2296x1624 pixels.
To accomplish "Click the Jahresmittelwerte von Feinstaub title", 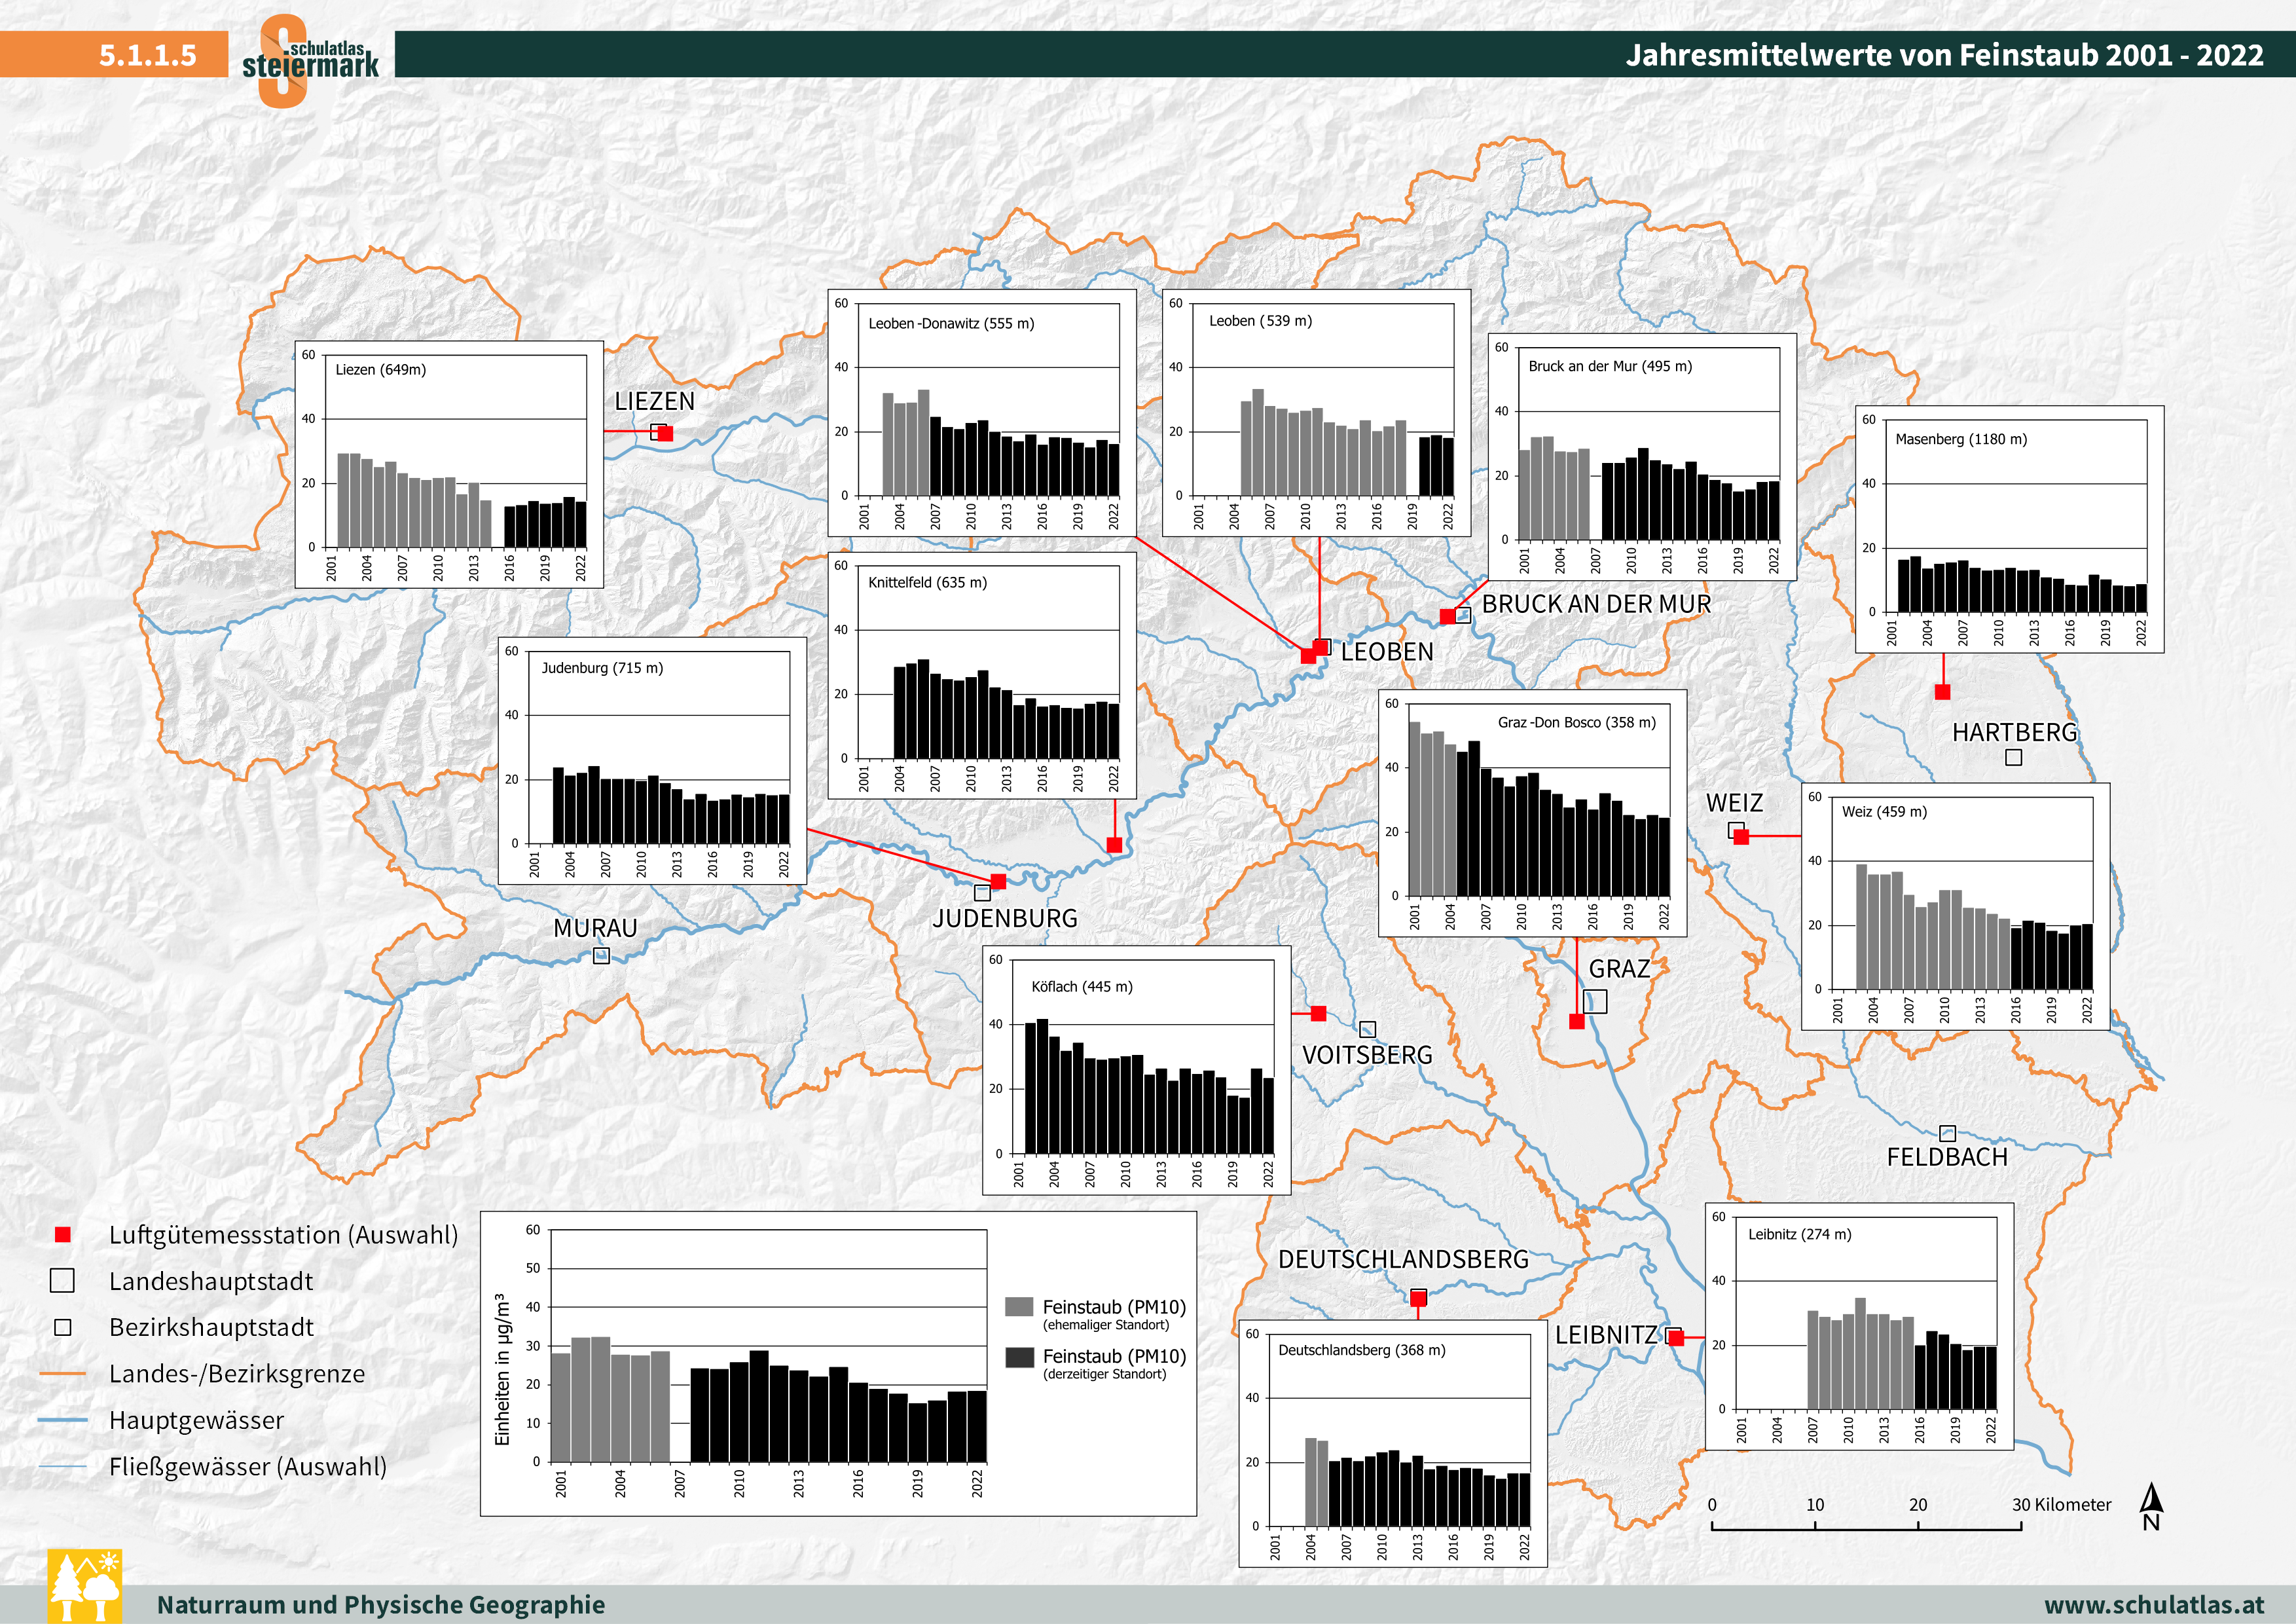I will point(1944,55).
